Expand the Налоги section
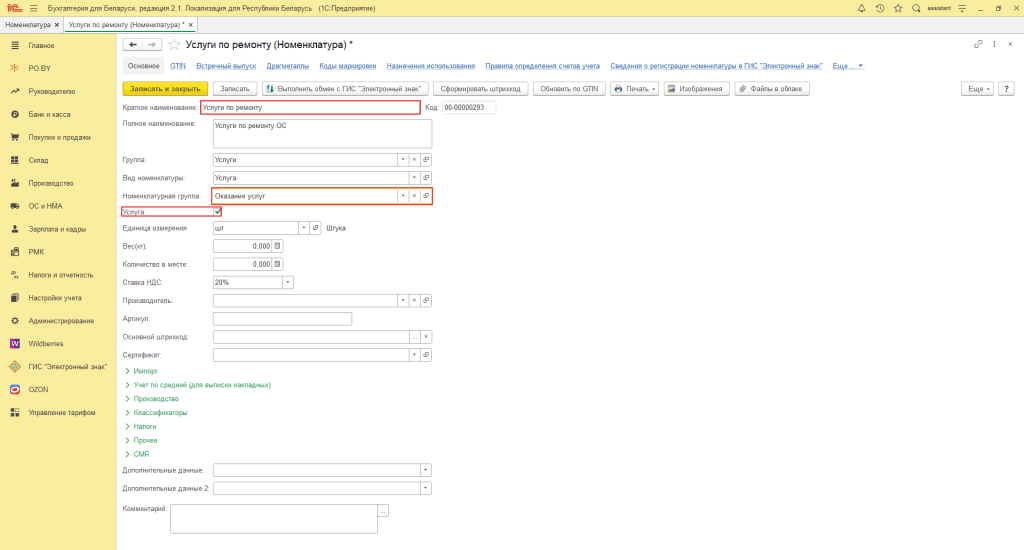Viewport: 1024px width, 550px height. coord(145,426)
